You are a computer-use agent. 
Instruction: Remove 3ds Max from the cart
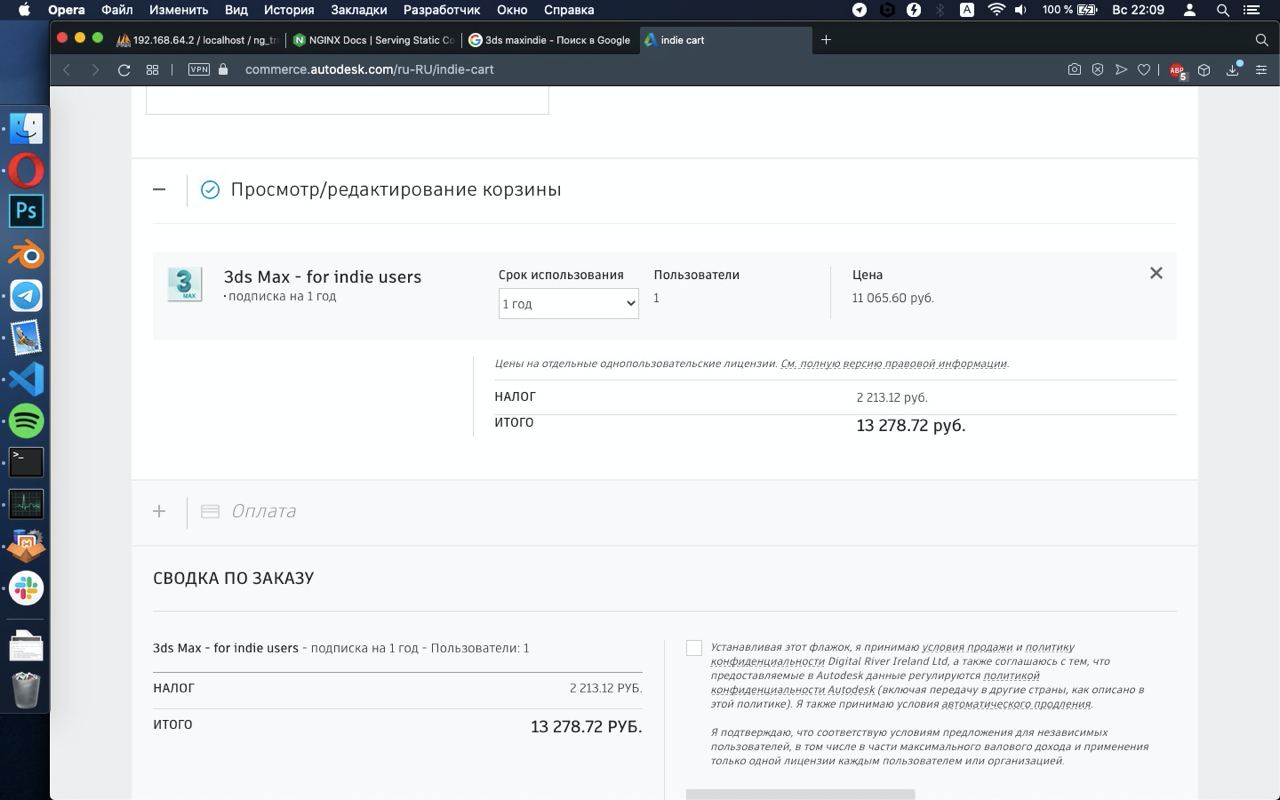tap(1156, 273)
